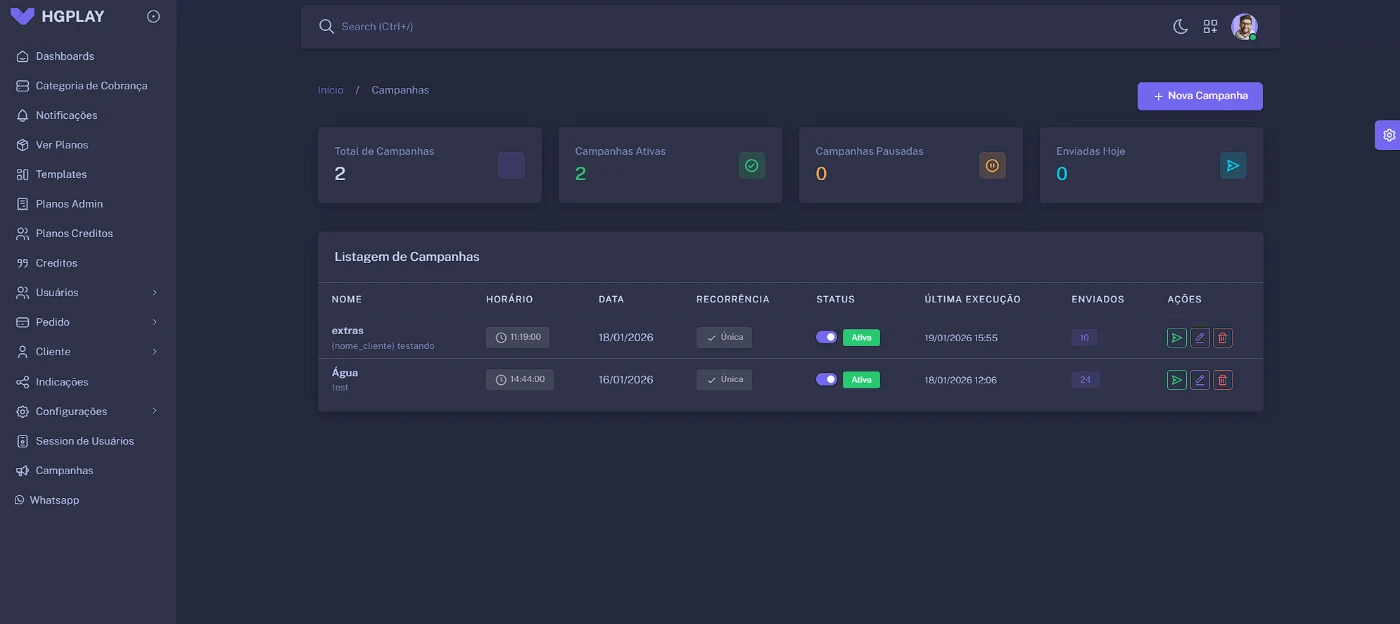Open the settings gear on right edge
The width and height of the screenshot is (1400, 624).
1388,135
